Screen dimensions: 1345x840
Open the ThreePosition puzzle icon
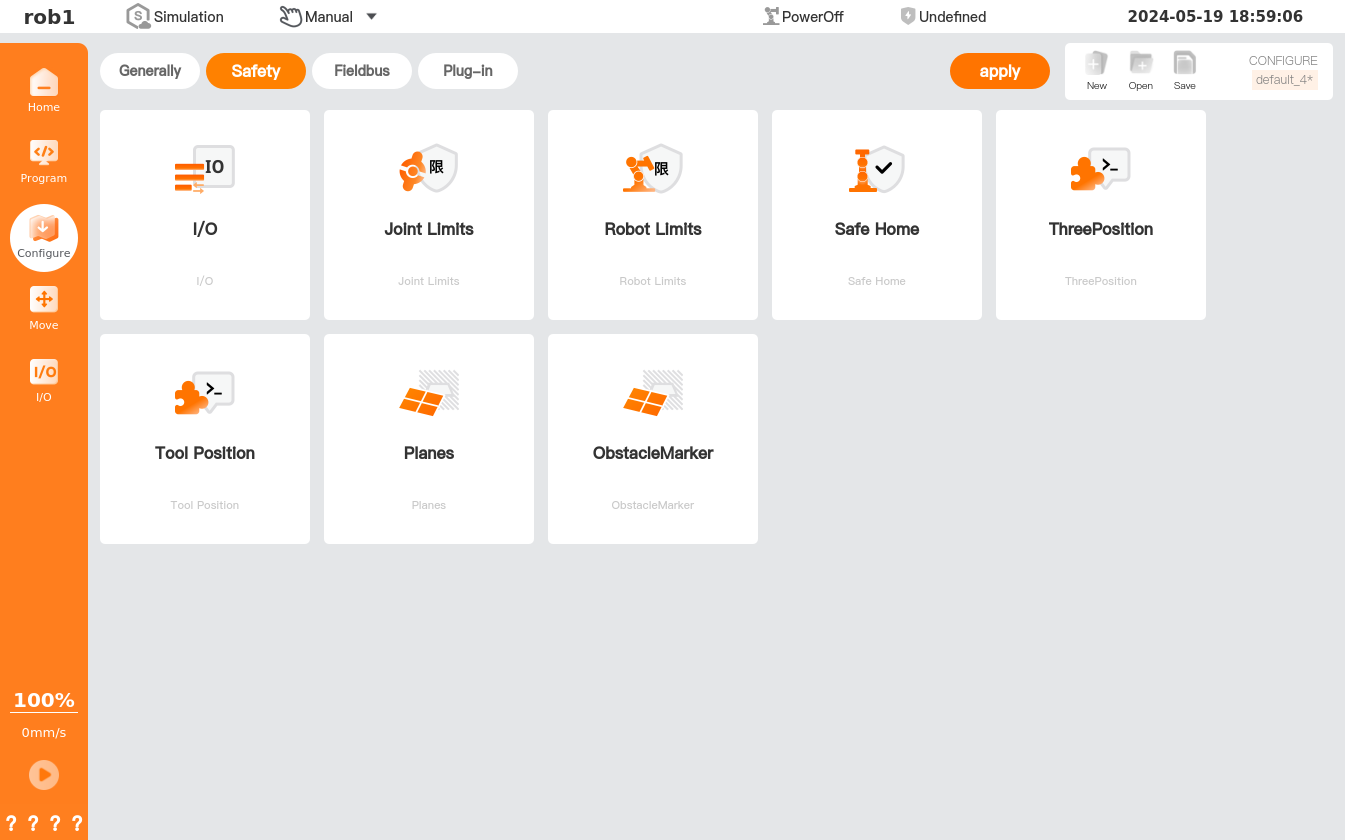coord(1101,169)
